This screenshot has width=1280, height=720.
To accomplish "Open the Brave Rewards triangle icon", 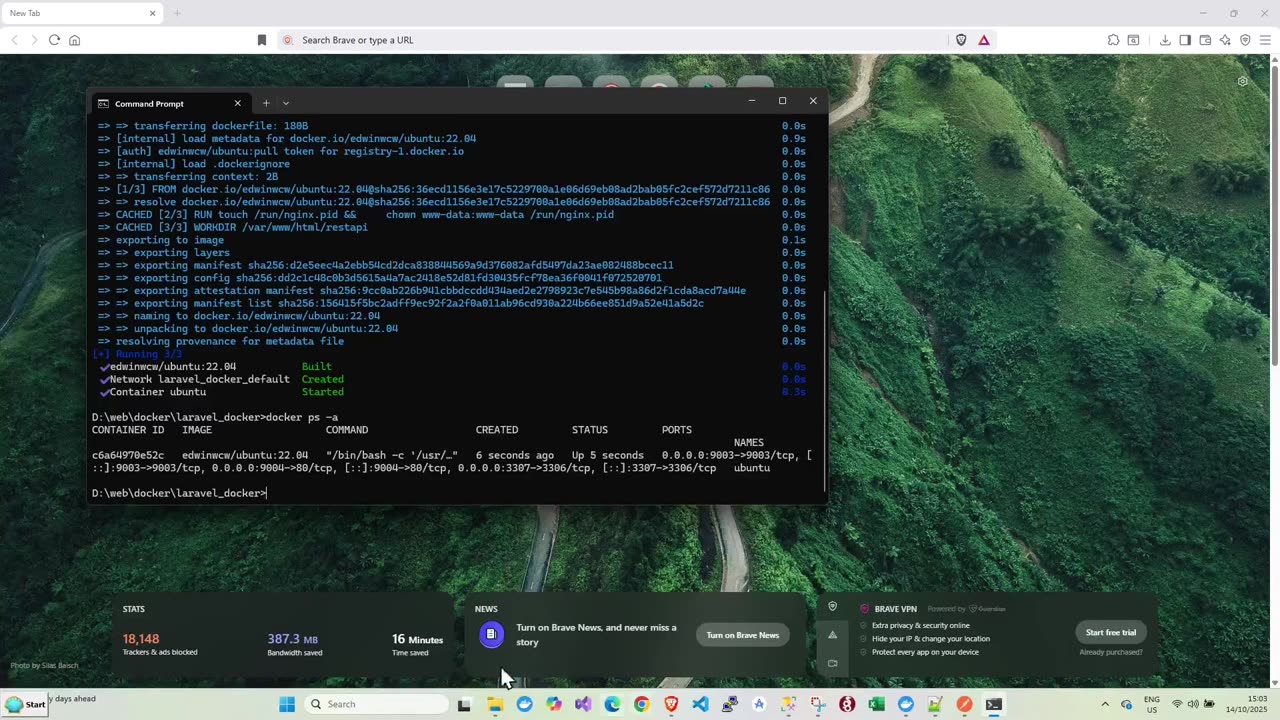I will [x=984, y=40].
